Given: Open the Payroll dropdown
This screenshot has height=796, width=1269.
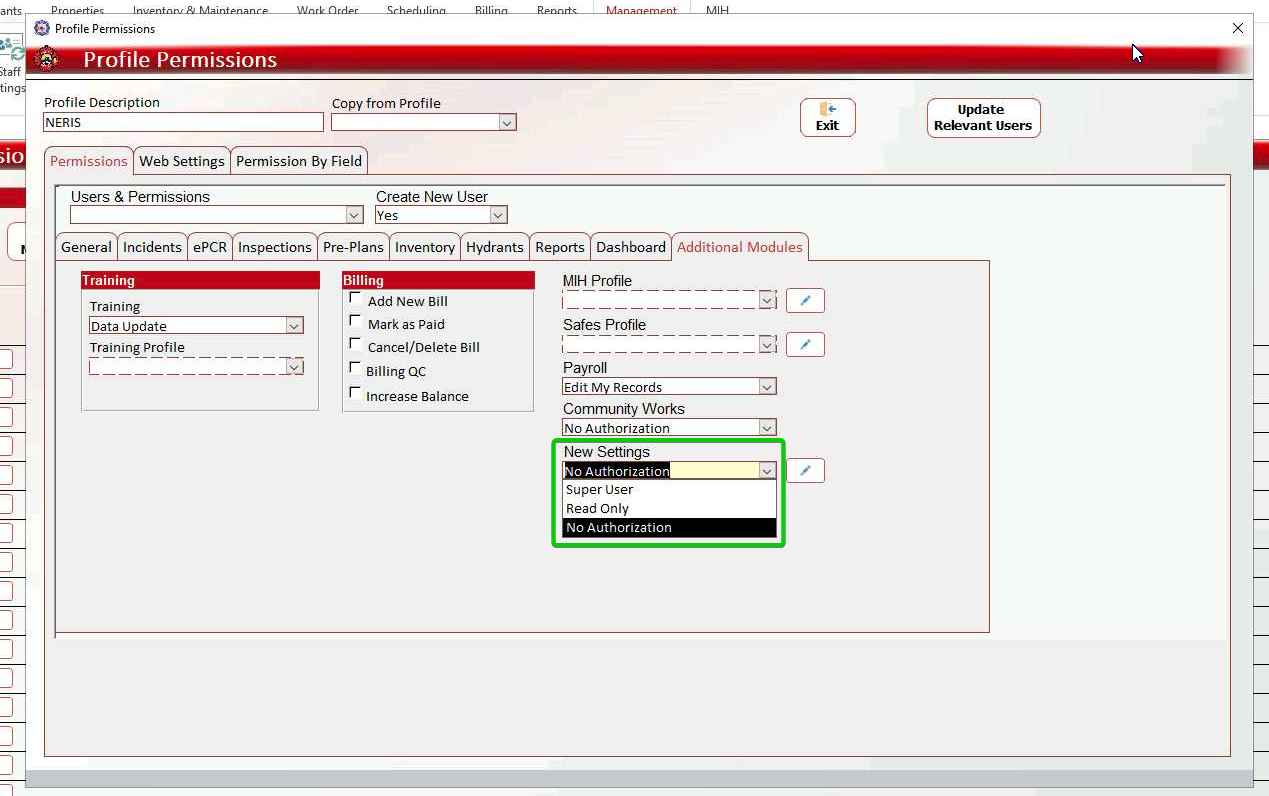Looking at the screenshot, I should [x=767, y=387].
